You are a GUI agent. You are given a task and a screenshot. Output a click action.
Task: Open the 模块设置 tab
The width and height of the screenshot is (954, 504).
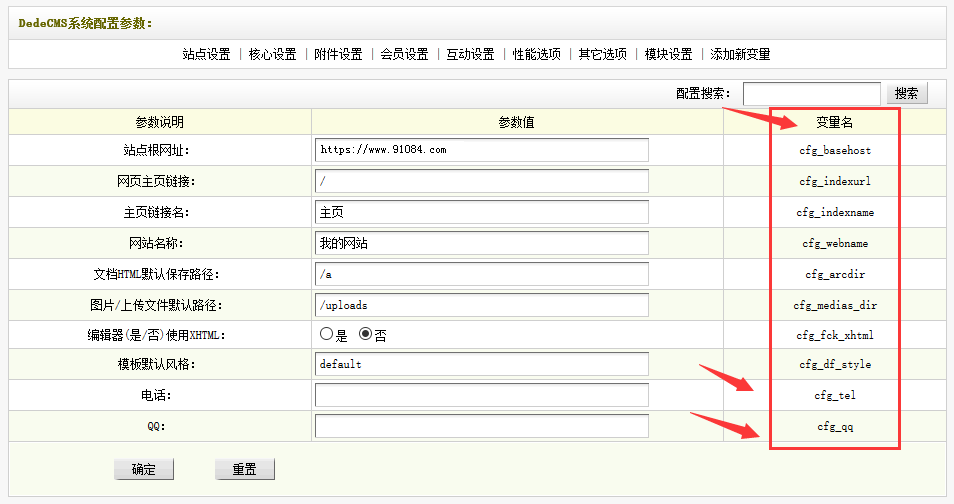point(669,54)
